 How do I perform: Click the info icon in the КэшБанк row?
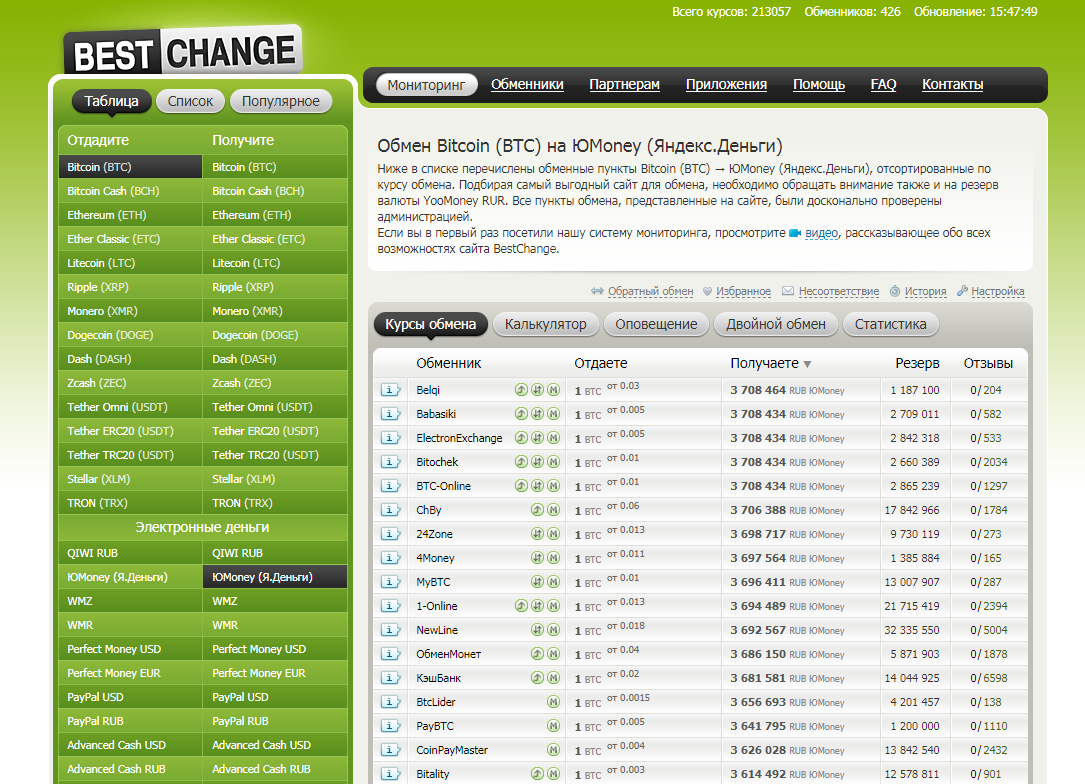tap(390, 678)
